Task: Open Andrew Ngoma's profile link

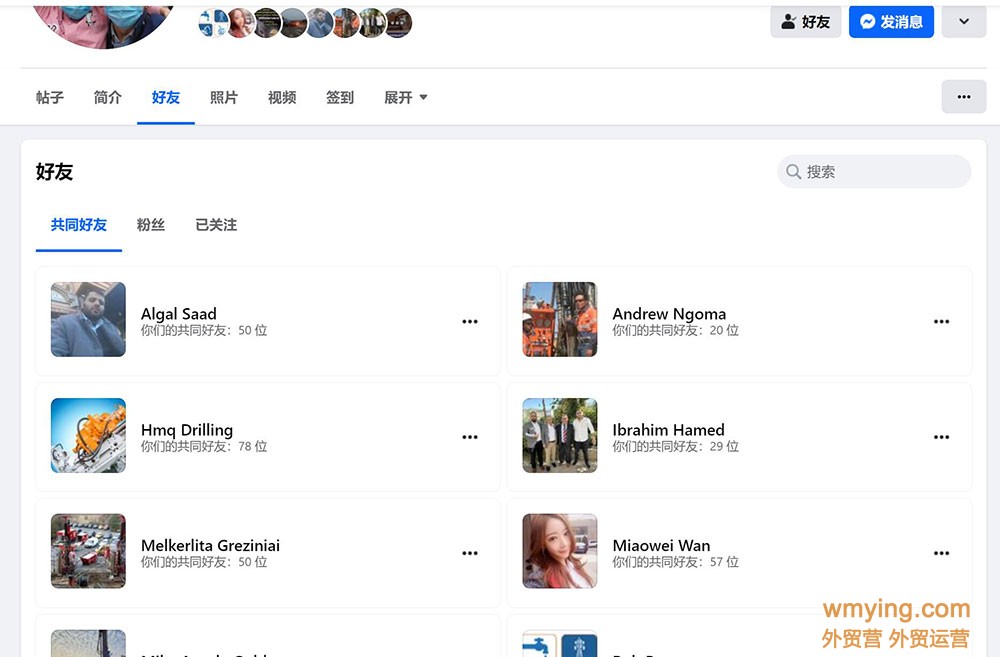Action: [x=669, y=314]
